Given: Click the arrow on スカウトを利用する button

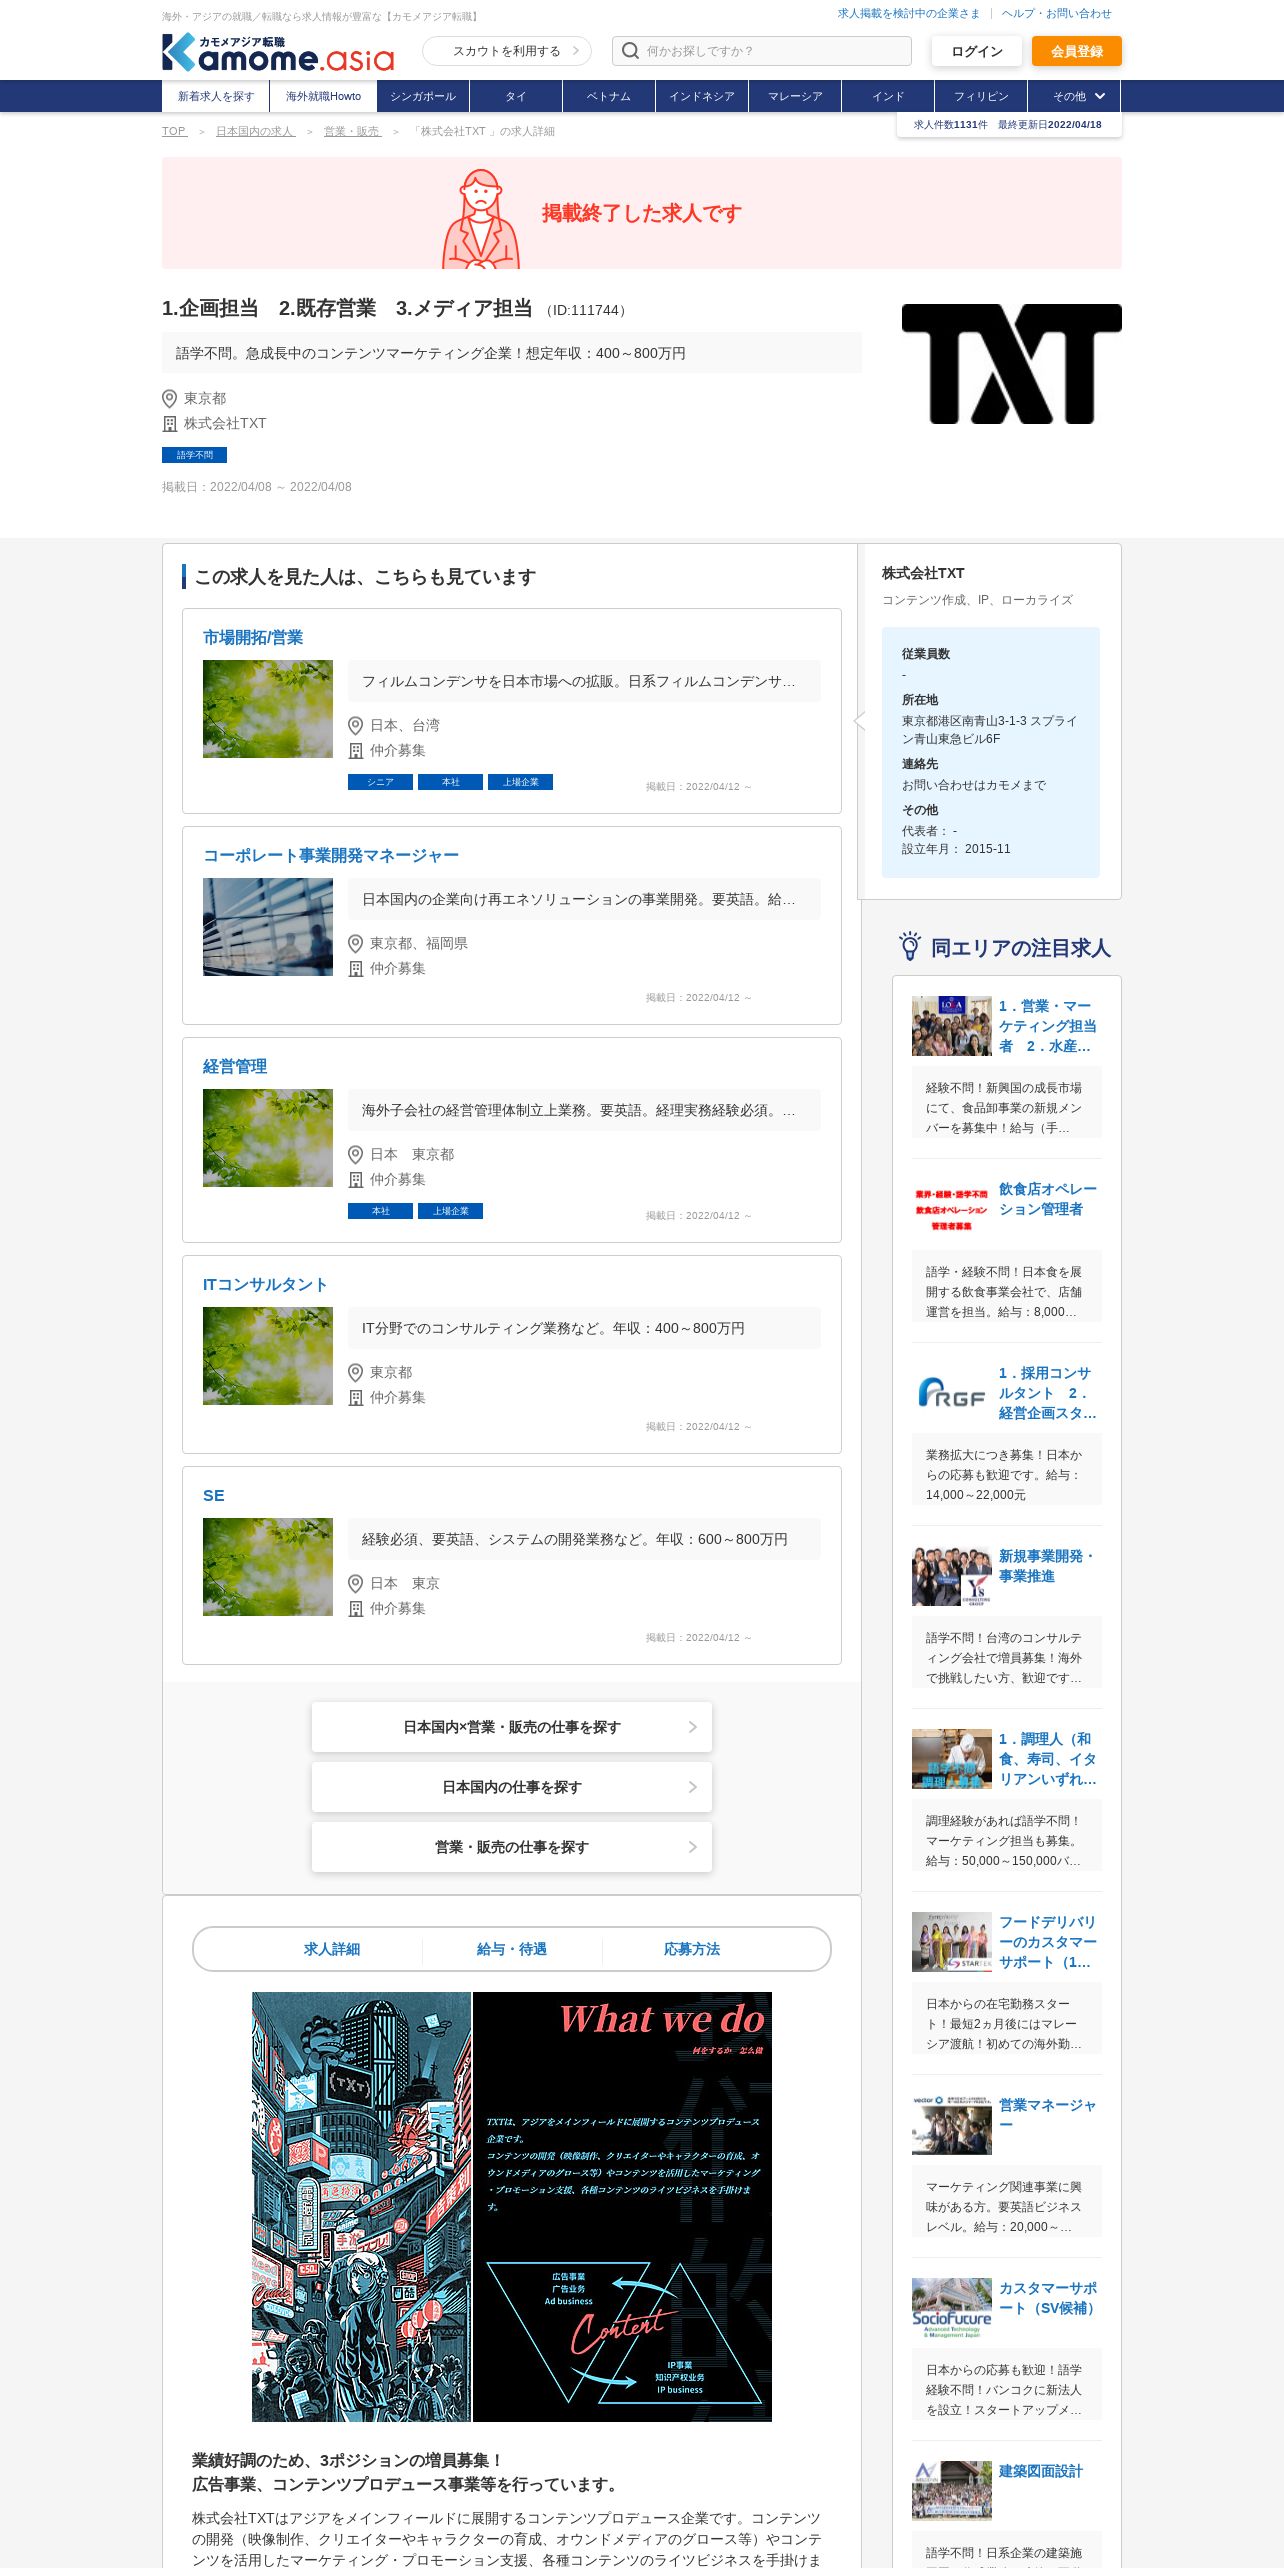Looking at the screenshot, I should pyautogui.click(x=576, y=51).
